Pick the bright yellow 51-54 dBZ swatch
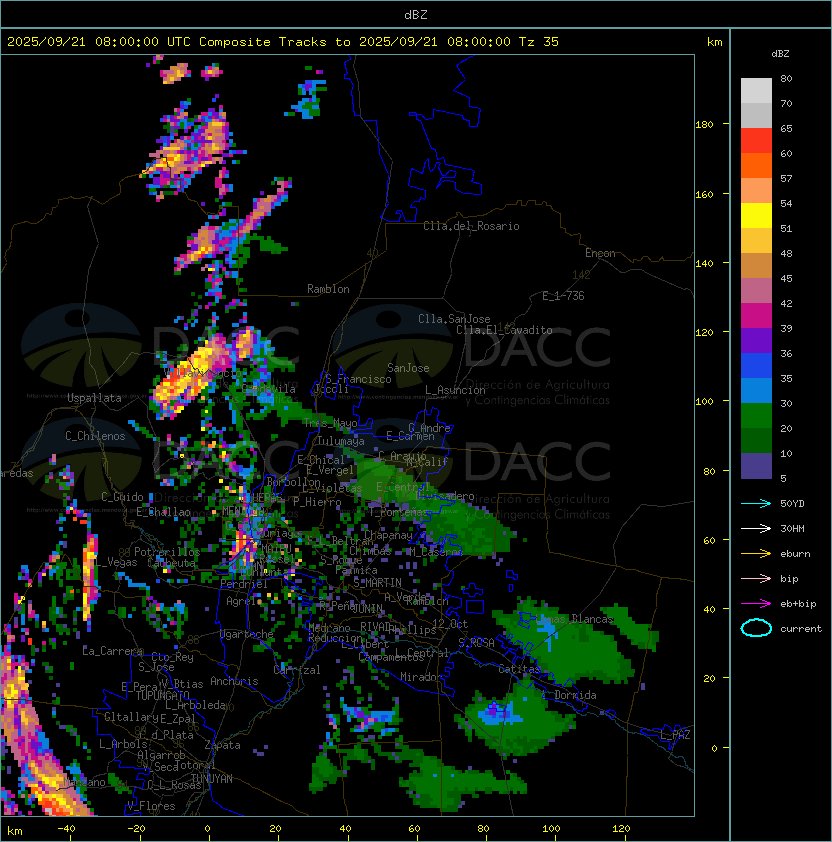Image resolution: width=832 pixels, height=842 pixels. click(756, 215)
